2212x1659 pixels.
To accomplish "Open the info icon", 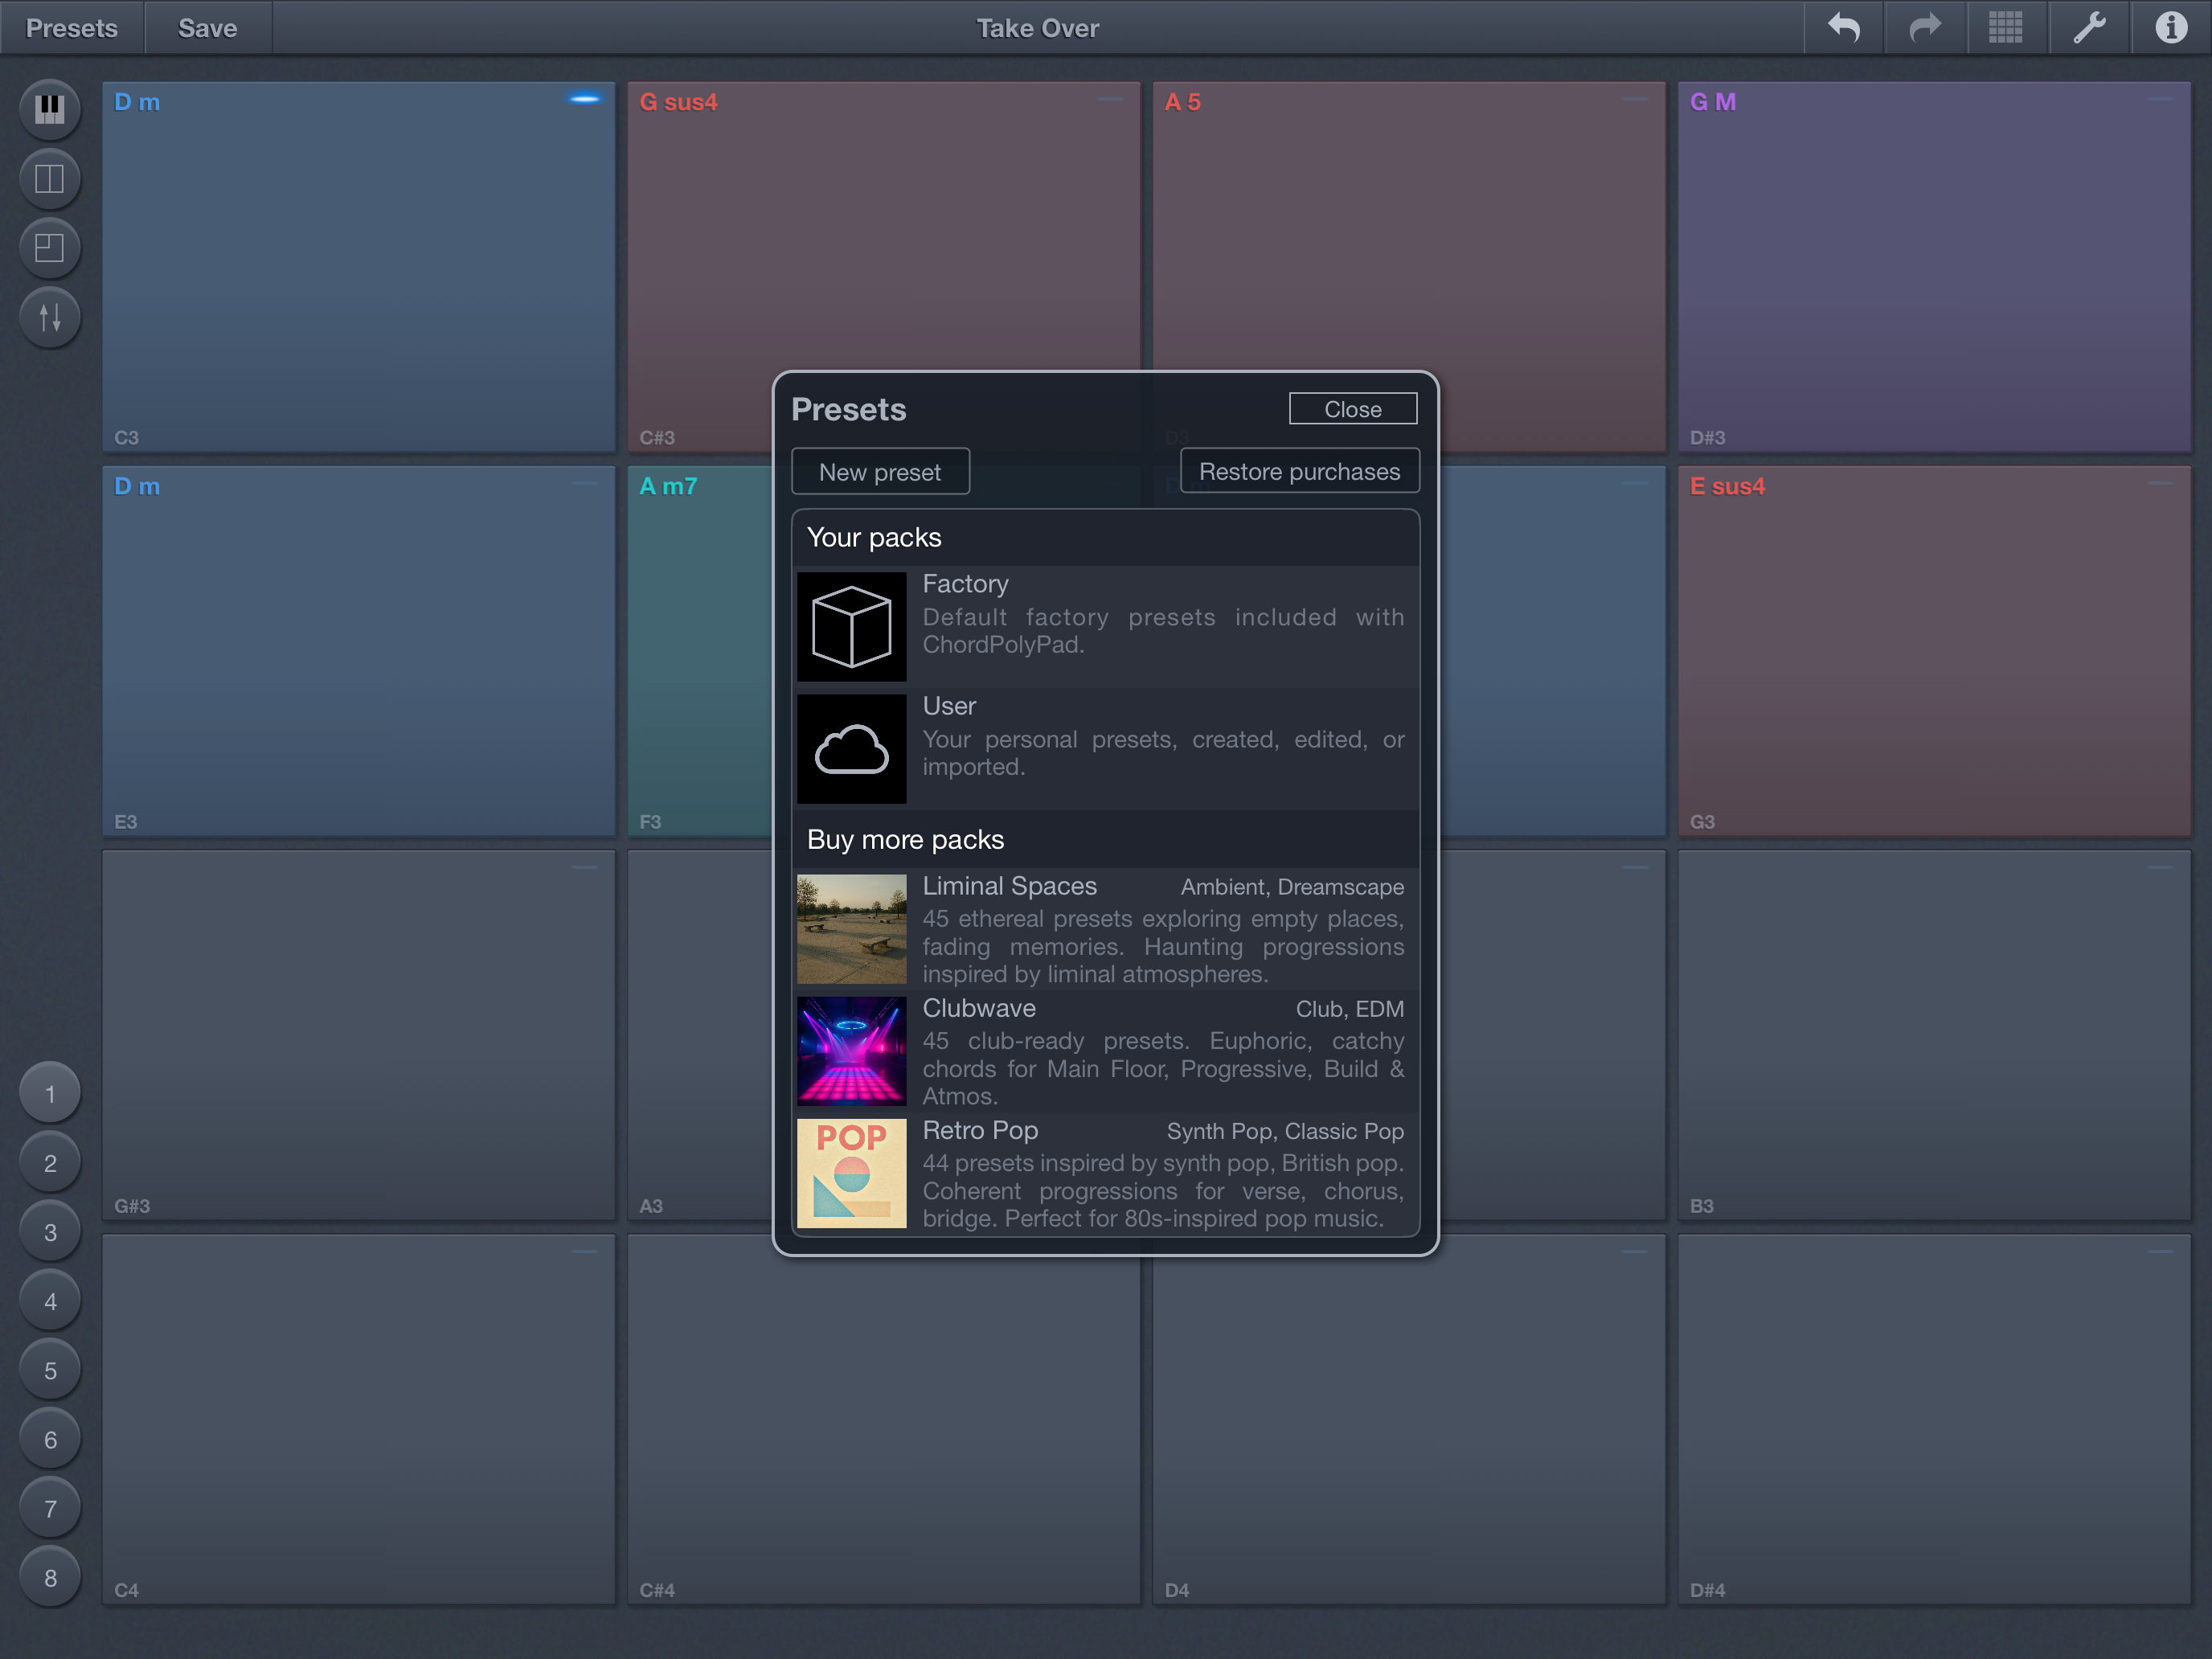I will tap(2170, 27).
